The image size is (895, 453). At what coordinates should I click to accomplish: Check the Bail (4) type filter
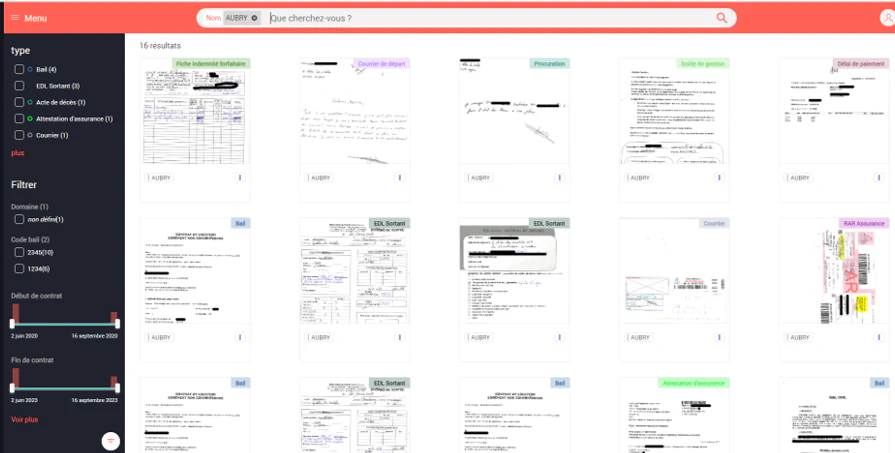[19, 70]
